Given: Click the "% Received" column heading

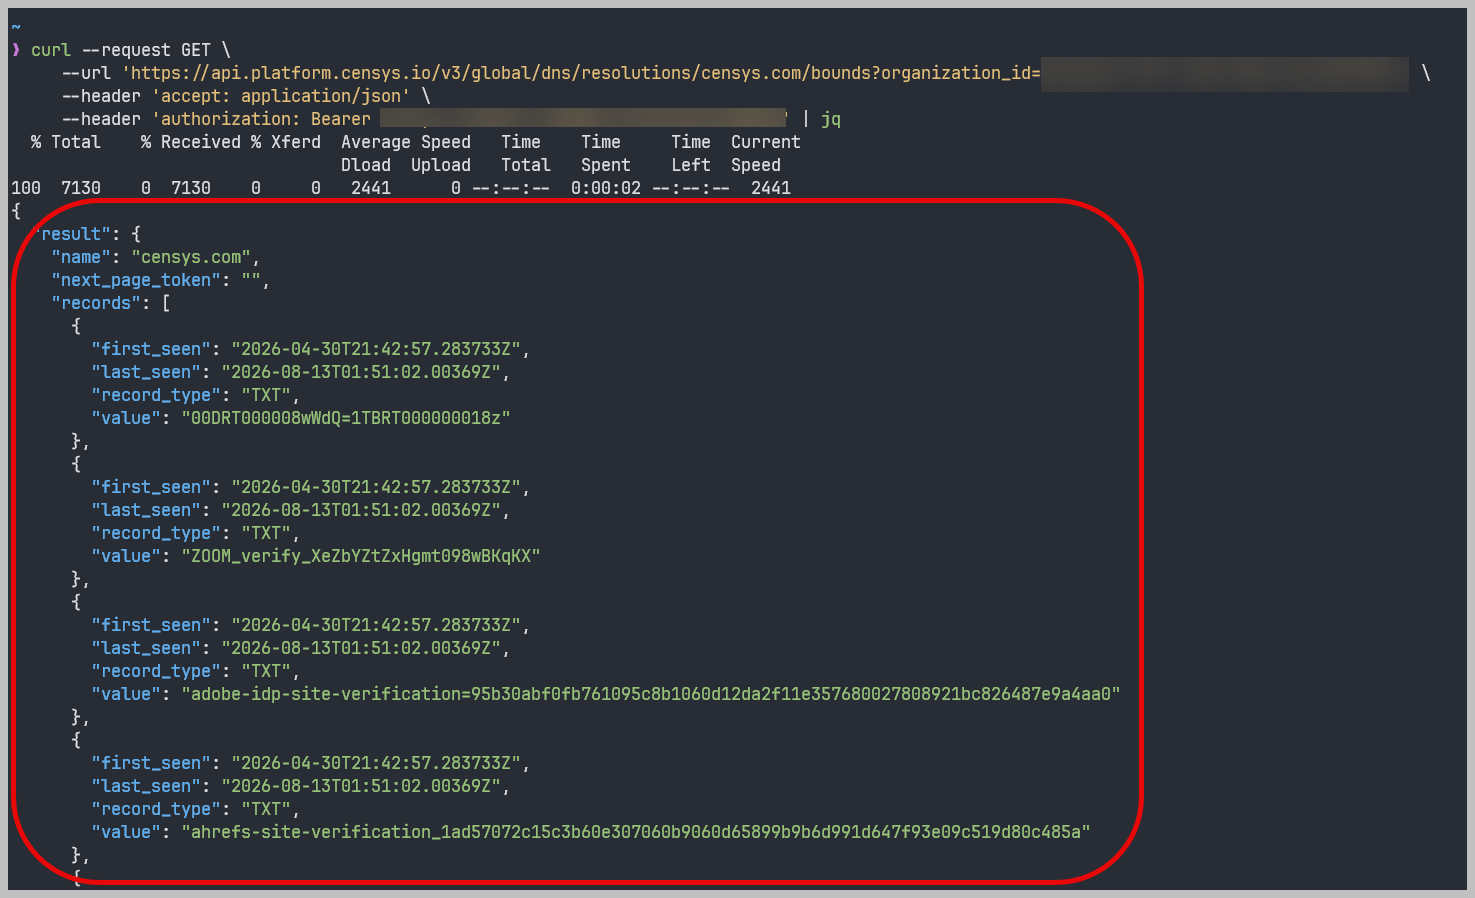Looking at the screenshot, I should coord(191,142).
